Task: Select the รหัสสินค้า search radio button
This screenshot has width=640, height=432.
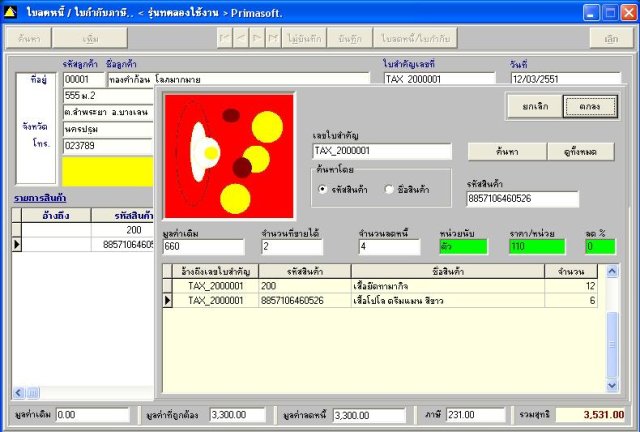Action: pyautogui.click(x=322, y=189)
